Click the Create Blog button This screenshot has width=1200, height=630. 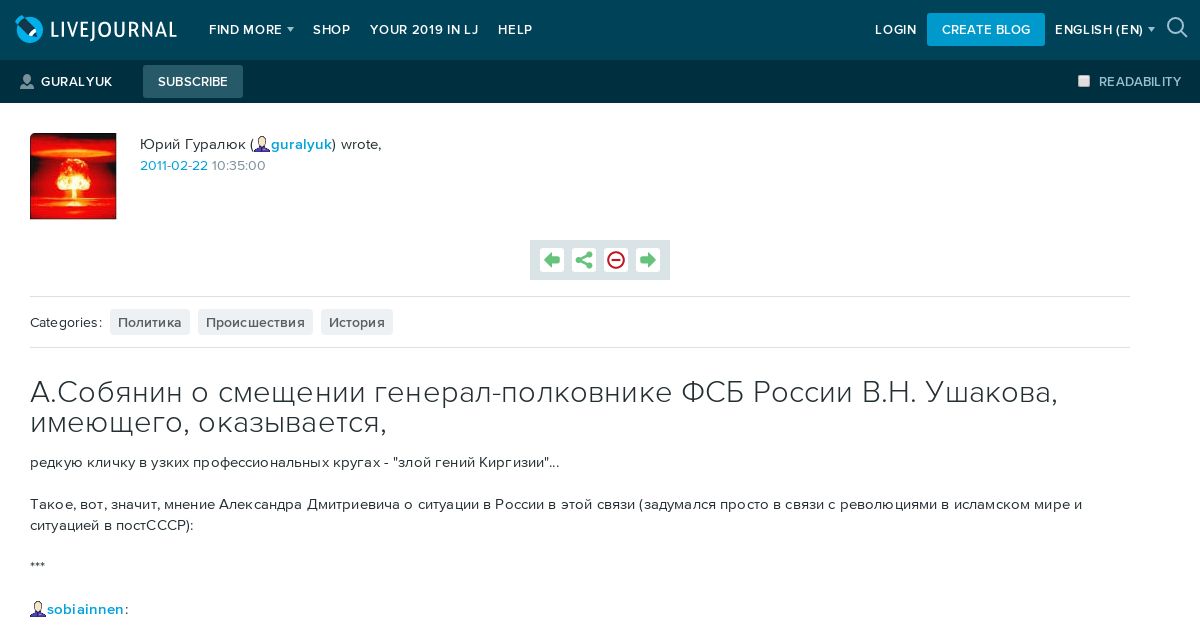coord(986,30)
